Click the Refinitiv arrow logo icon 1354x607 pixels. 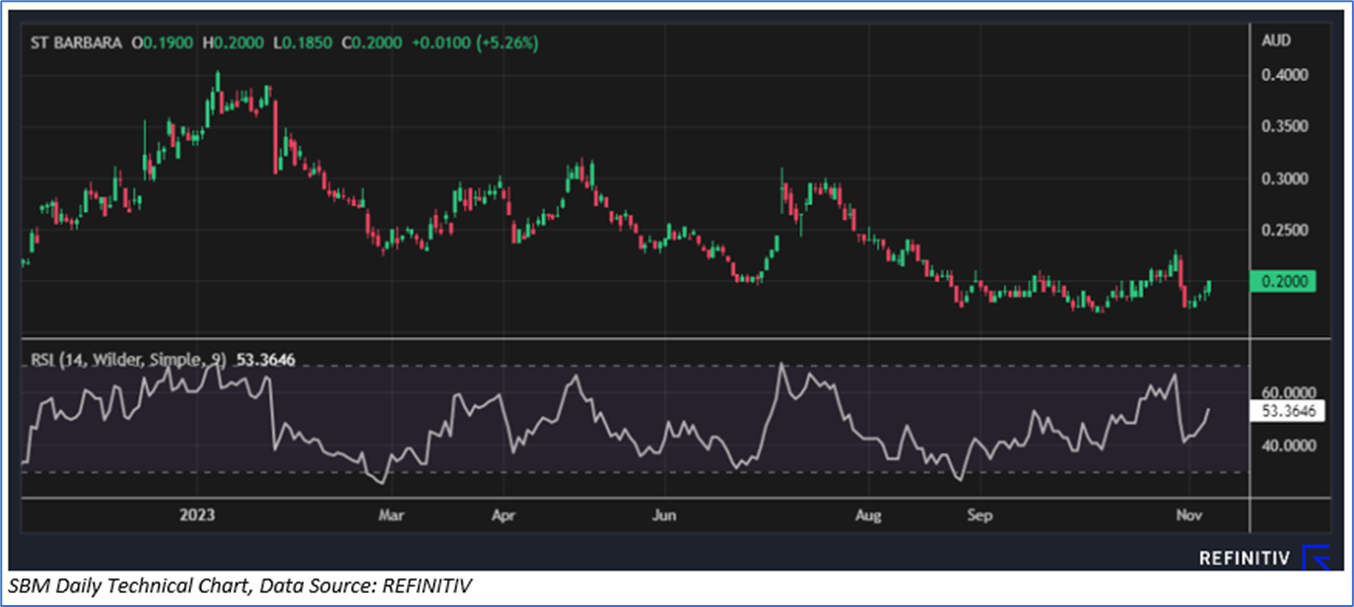click(x=1318, y=556)
